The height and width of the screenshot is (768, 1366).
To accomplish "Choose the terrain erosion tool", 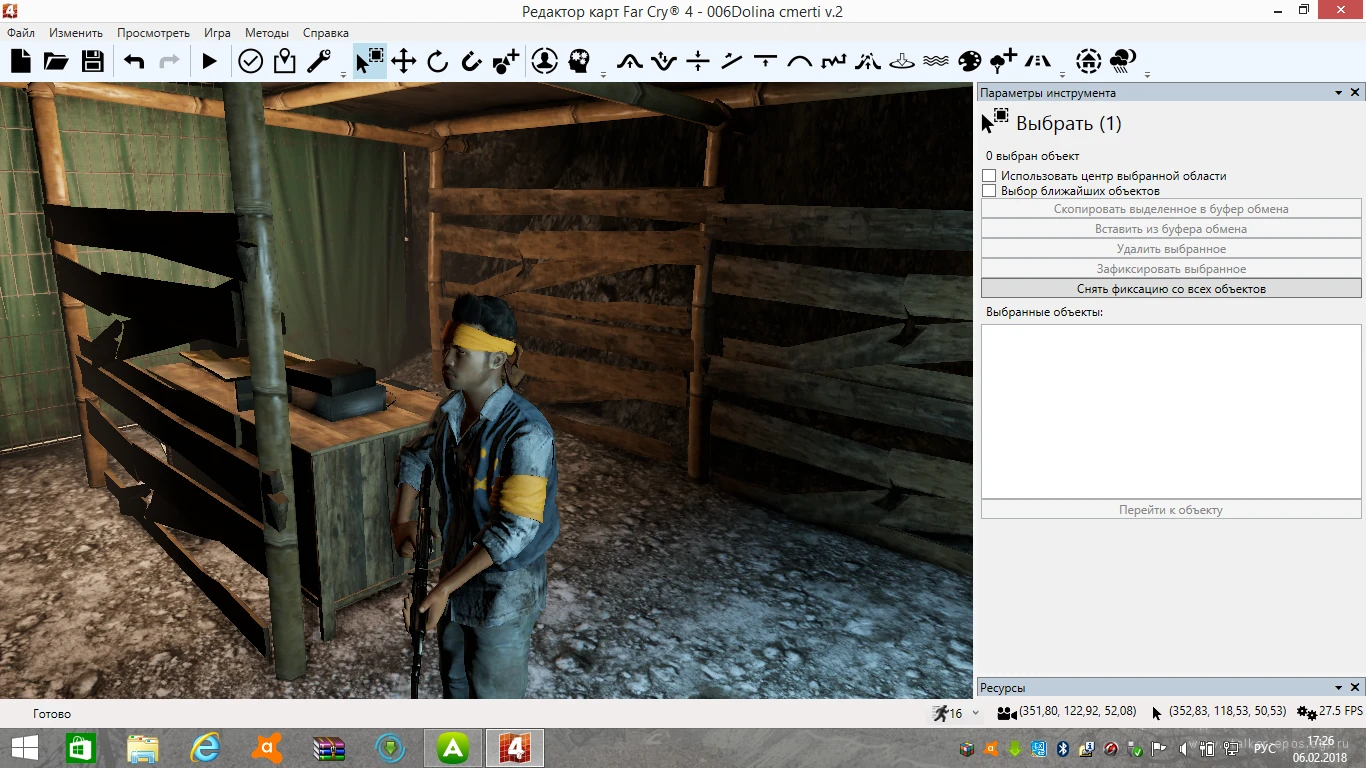I will [x=868, y=61].
